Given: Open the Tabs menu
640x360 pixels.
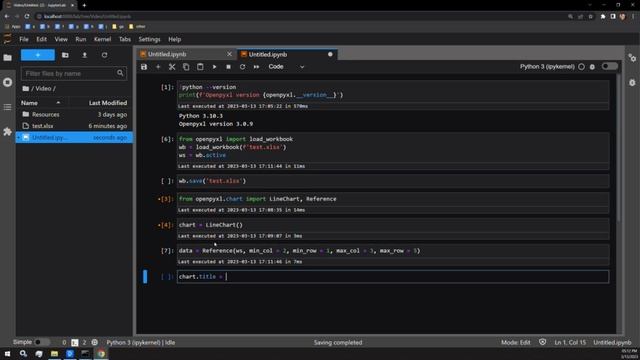Looking at the screenshot, I should [x=124, y=39].
